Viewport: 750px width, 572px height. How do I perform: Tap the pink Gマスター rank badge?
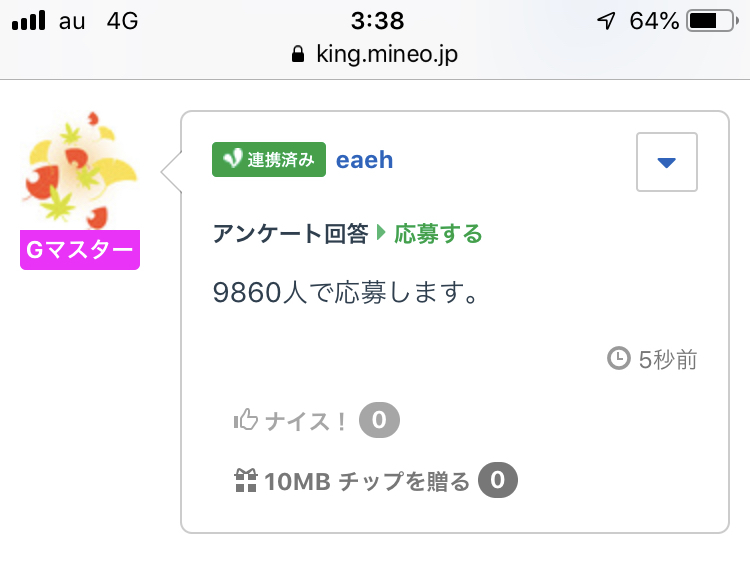coord(80,250)
